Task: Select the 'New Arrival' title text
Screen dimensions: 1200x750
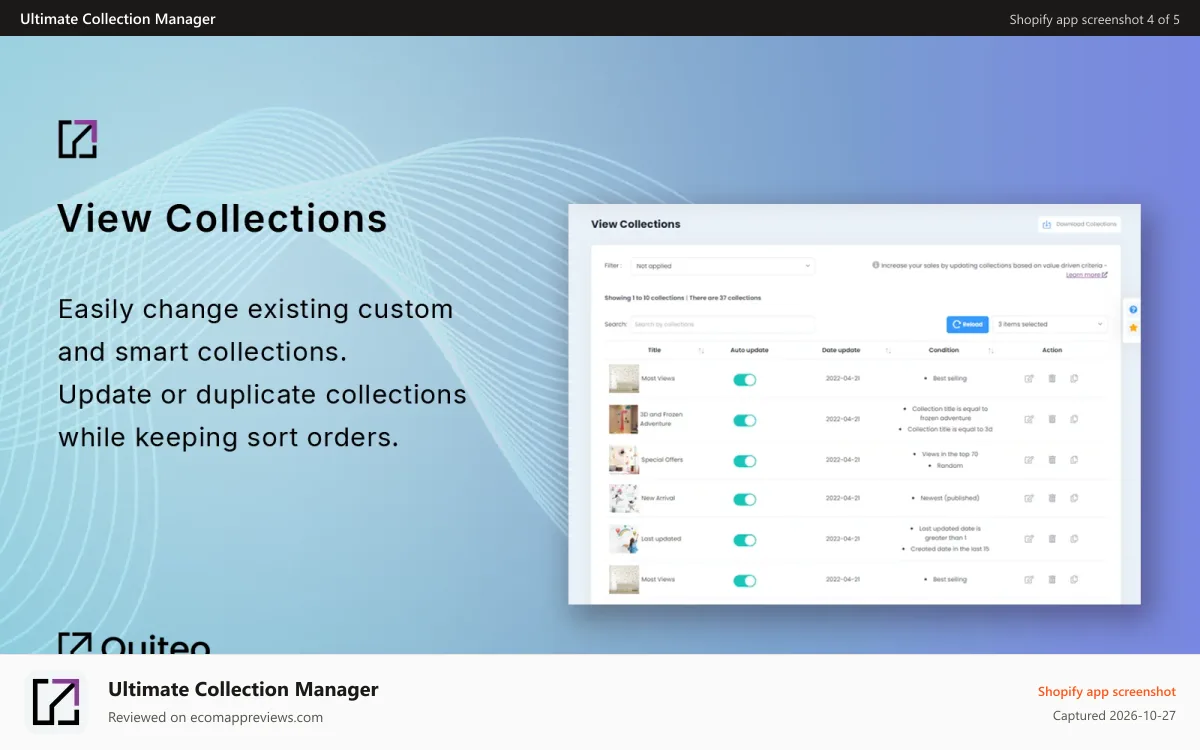Action: pyautogui.click(x=659, y=498)
